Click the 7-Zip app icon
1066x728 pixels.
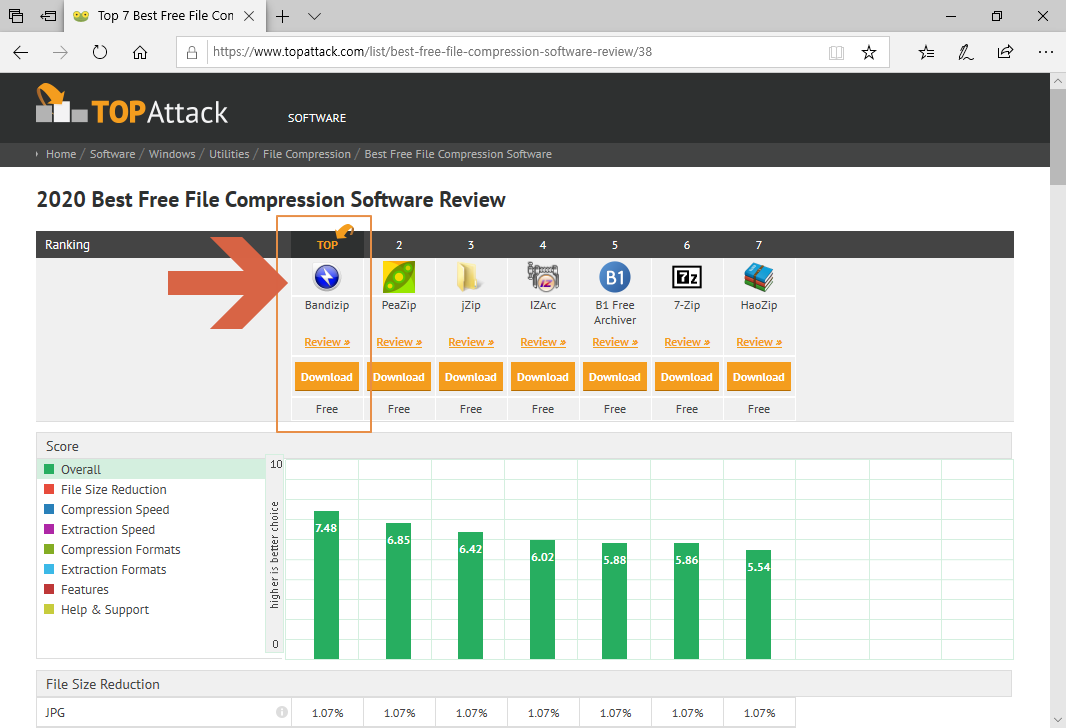[687, 277]
